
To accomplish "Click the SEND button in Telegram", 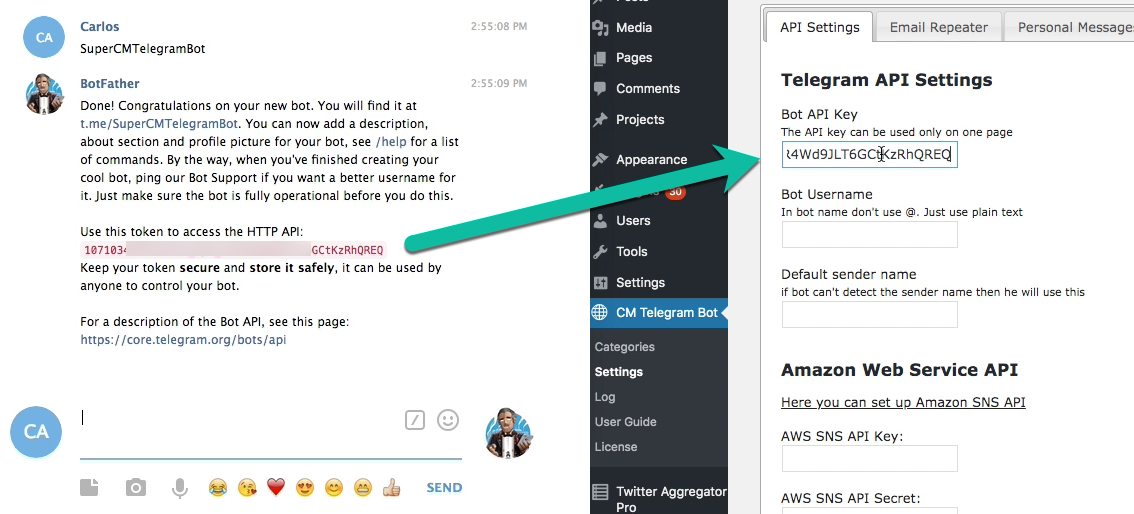I will click(x=444, y=488).
